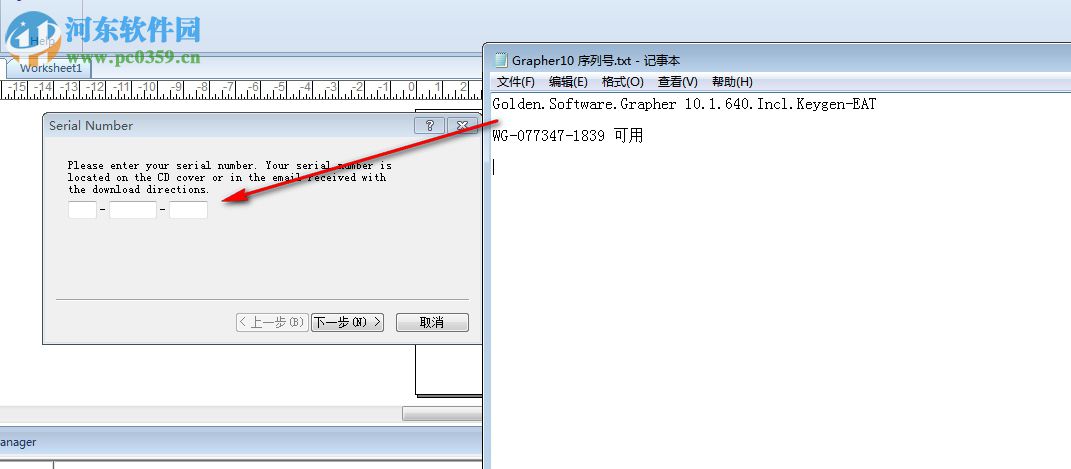This screenshot has height=469, width=1071.
Task: Click the Help button in Grapher ribbon
Action: point(42,41)
